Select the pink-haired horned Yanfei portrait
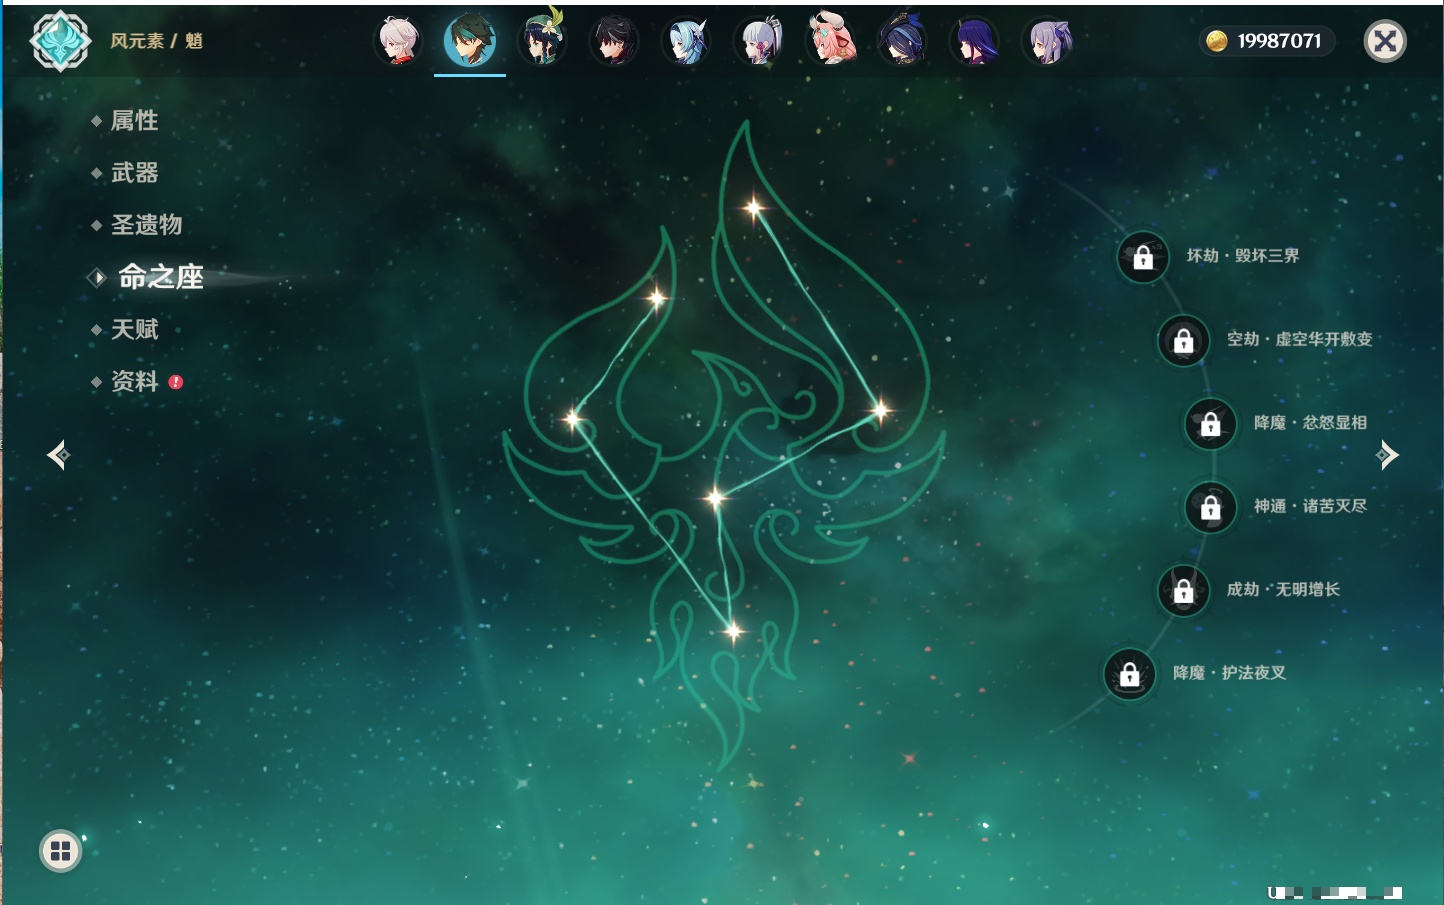1444x905 pixels. (832, 41)
